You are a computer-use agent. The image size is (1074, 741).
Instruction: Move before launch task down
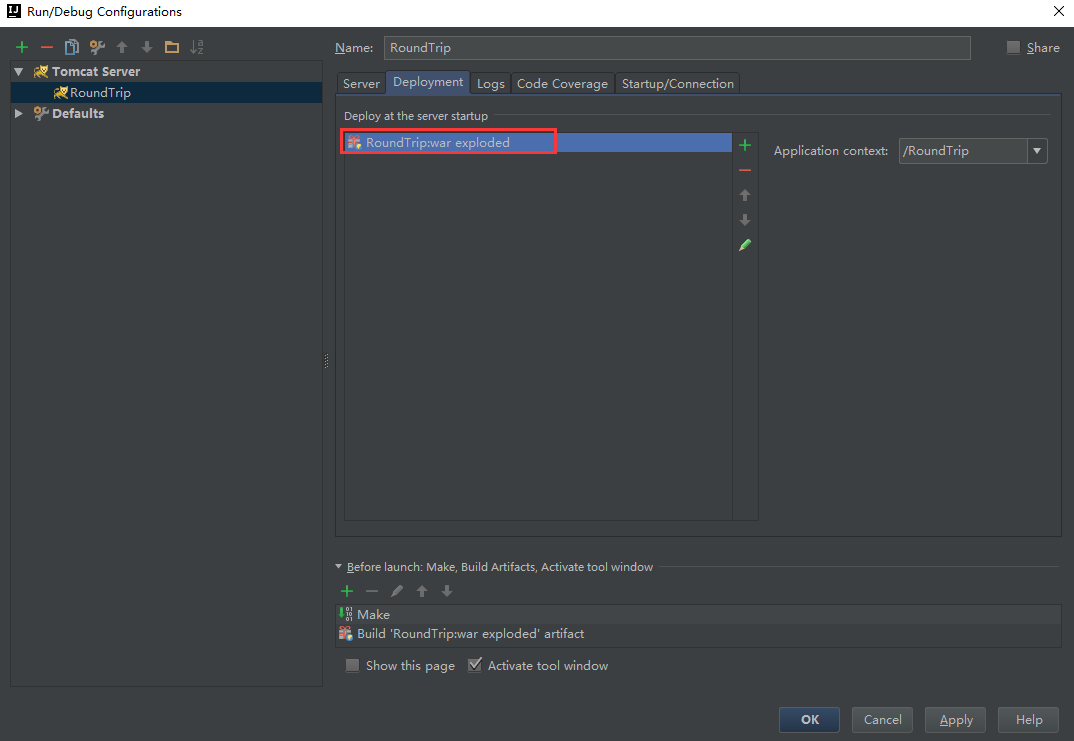click(x=447, y=591)
